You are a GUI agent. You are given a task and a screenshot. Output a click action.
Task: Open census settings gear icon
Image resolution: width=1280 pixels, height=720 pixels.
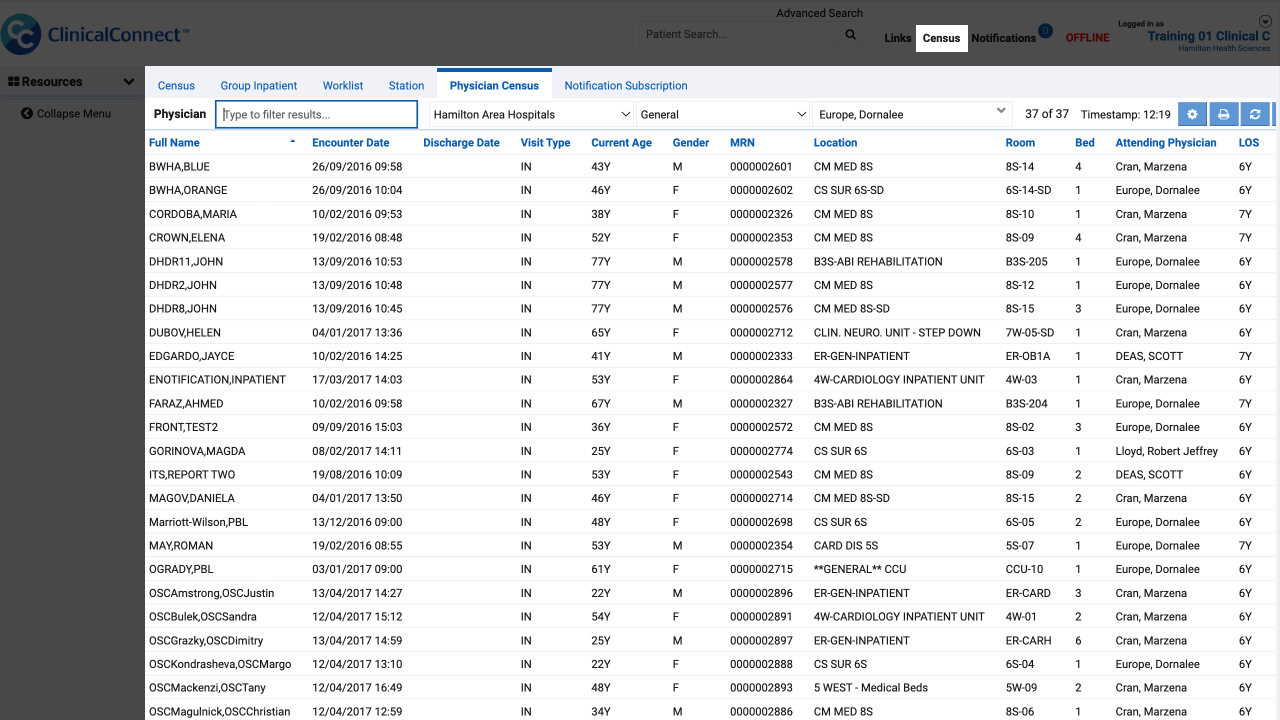[1192, 114]
